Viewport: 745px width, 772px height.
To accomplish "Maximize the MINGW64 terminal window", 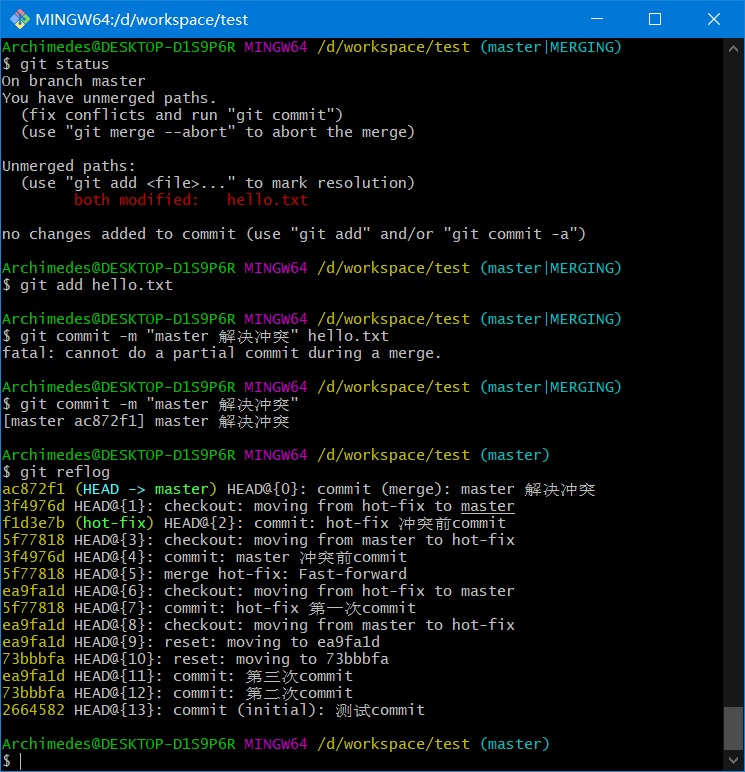I will pos(655,19).
